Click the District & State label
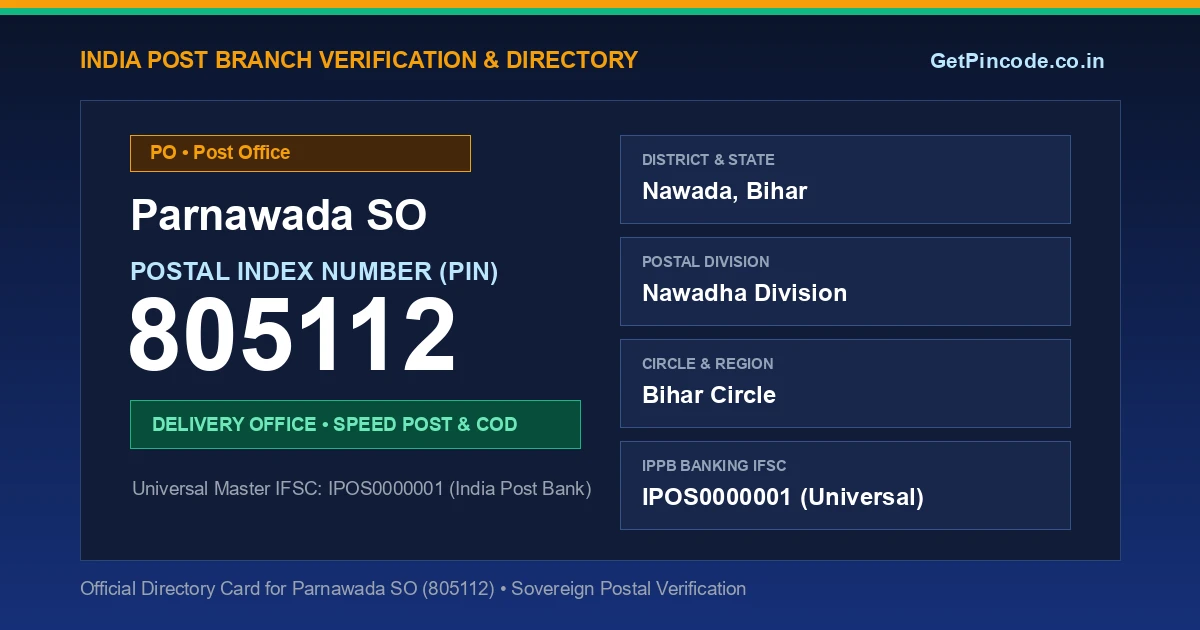1200x630 pixels. [708, 160]
